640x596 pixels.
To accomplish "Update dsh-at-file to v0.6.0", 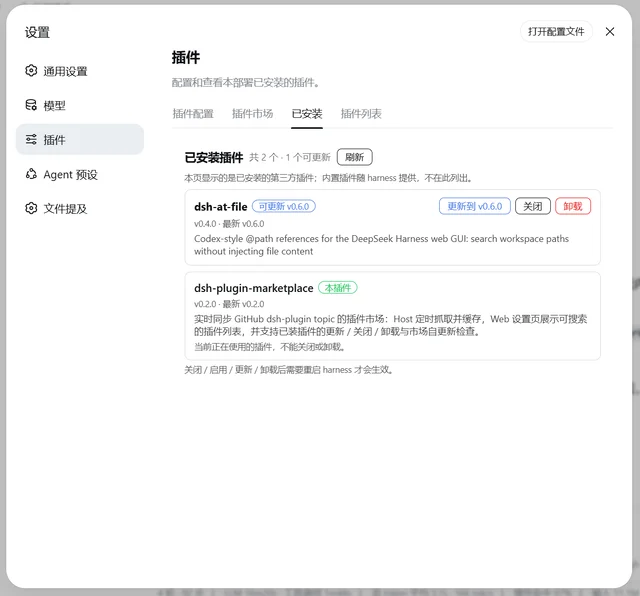I will 475,206.
